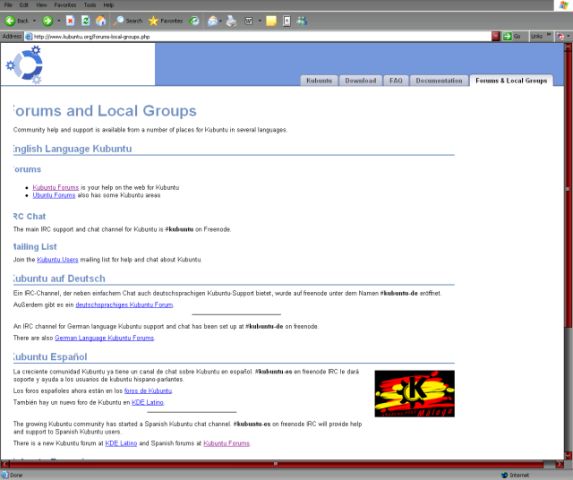Open the Mail envelope icon
Image resolution: width=573 pixels, height=480 pixels.
tap(212, 21)
